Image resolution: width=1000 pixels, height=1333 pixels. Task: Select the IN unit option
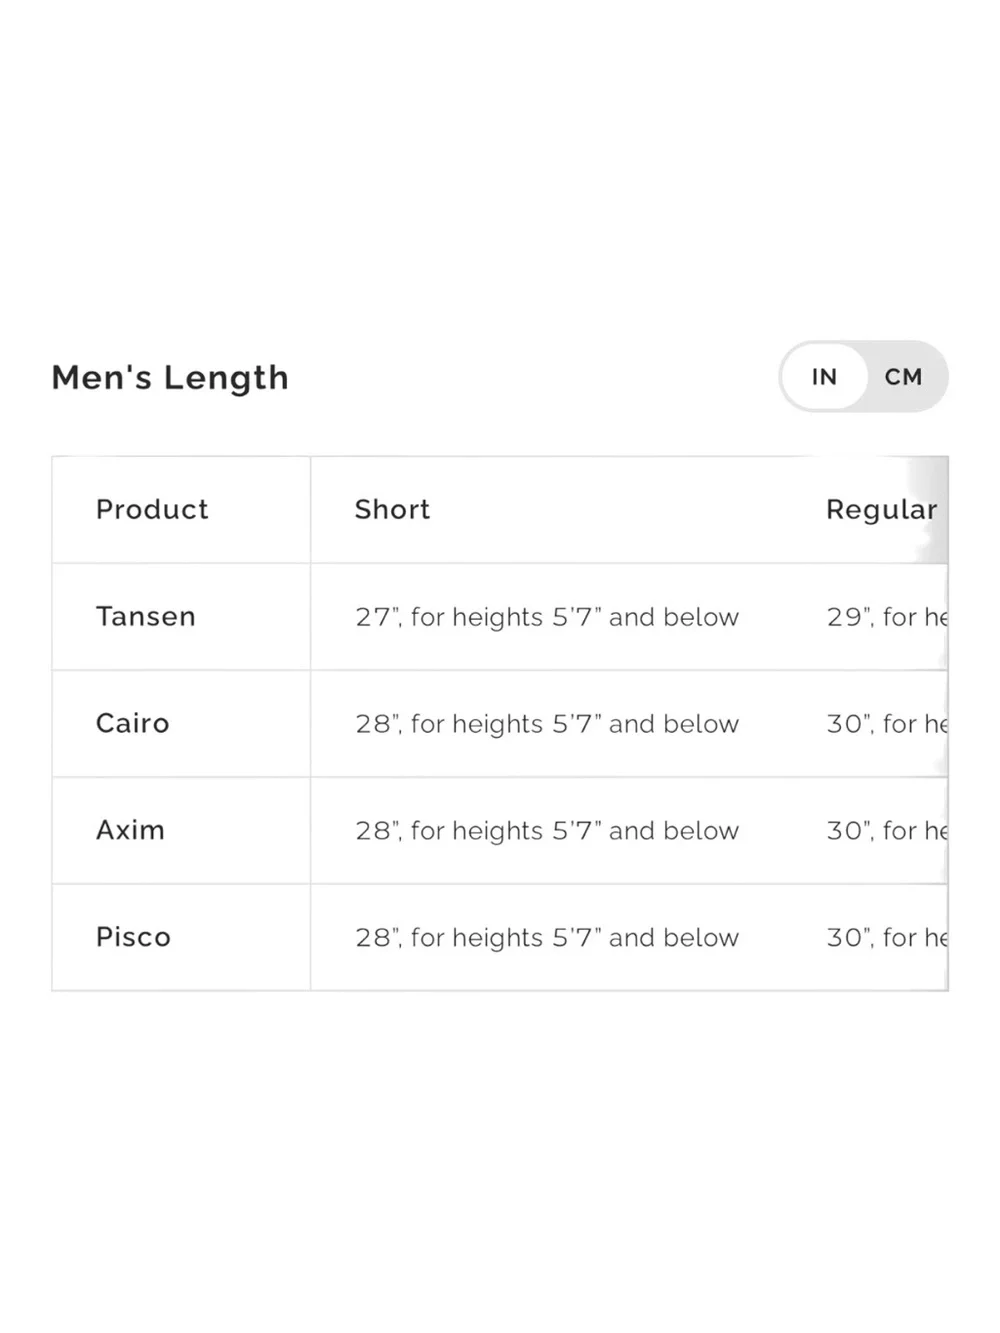pos(824,377)
